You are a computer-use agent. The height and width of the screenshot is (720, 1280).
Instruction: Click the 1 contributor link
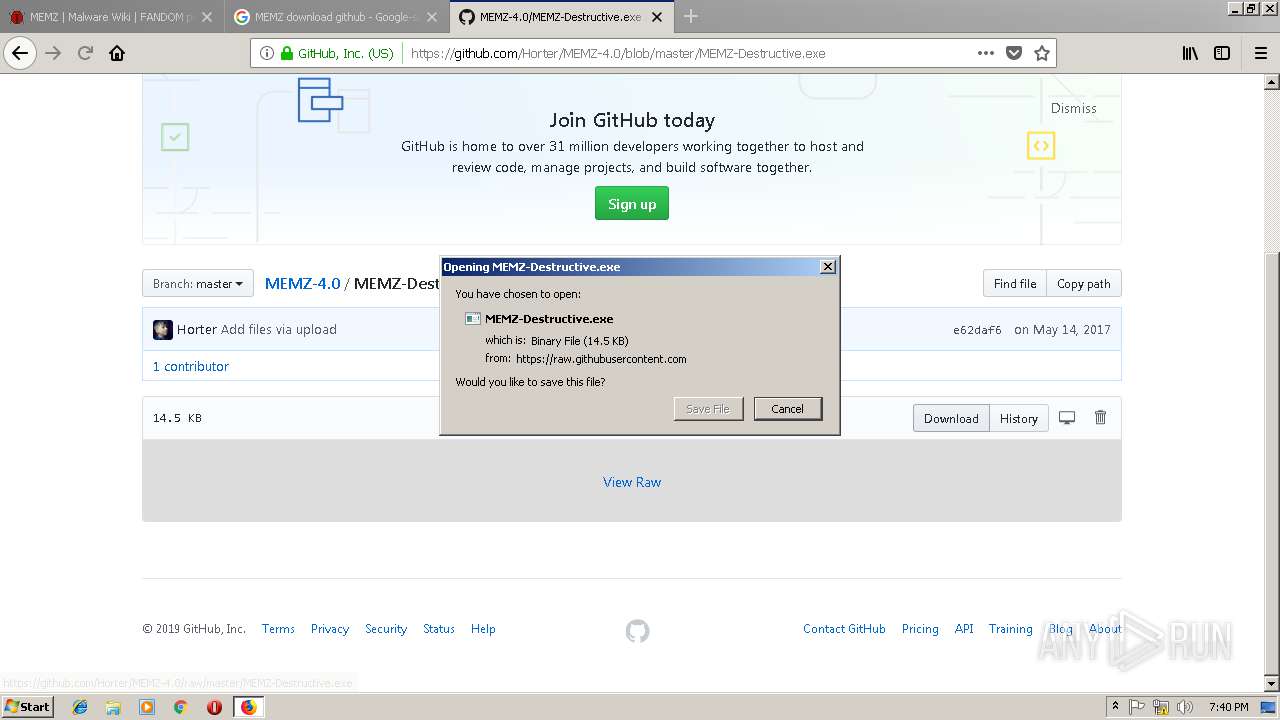point(191,366)
